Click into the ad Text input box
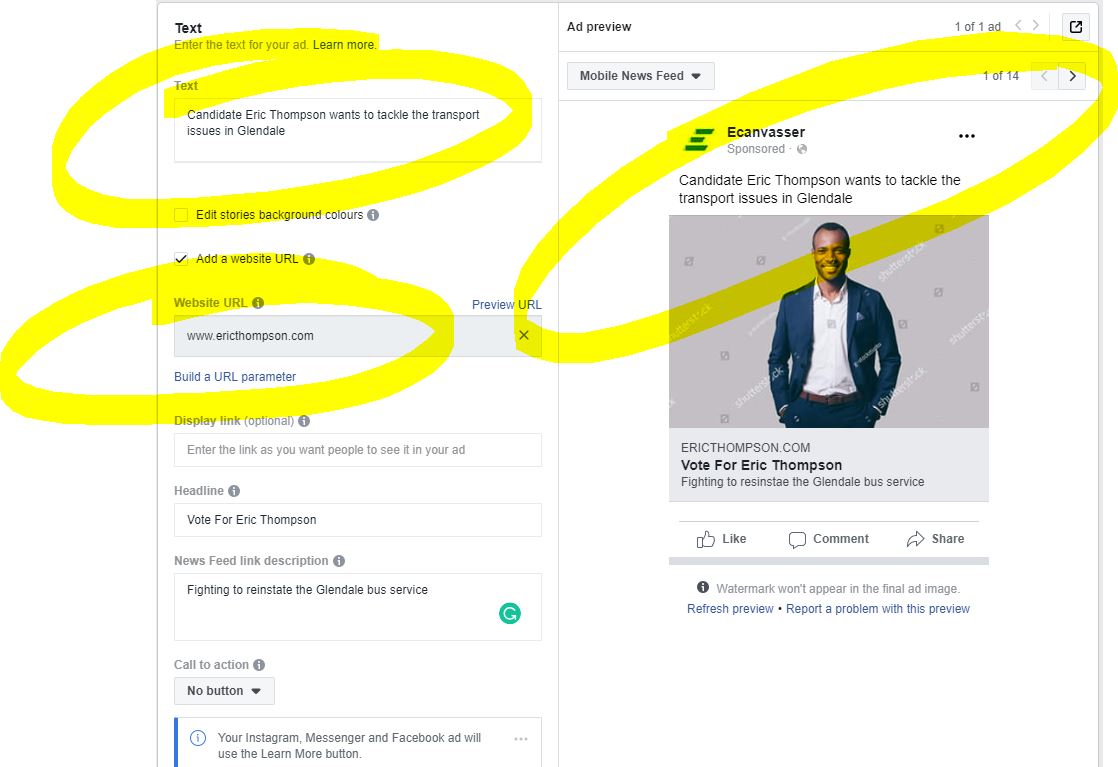 click(x=357, y=130)
